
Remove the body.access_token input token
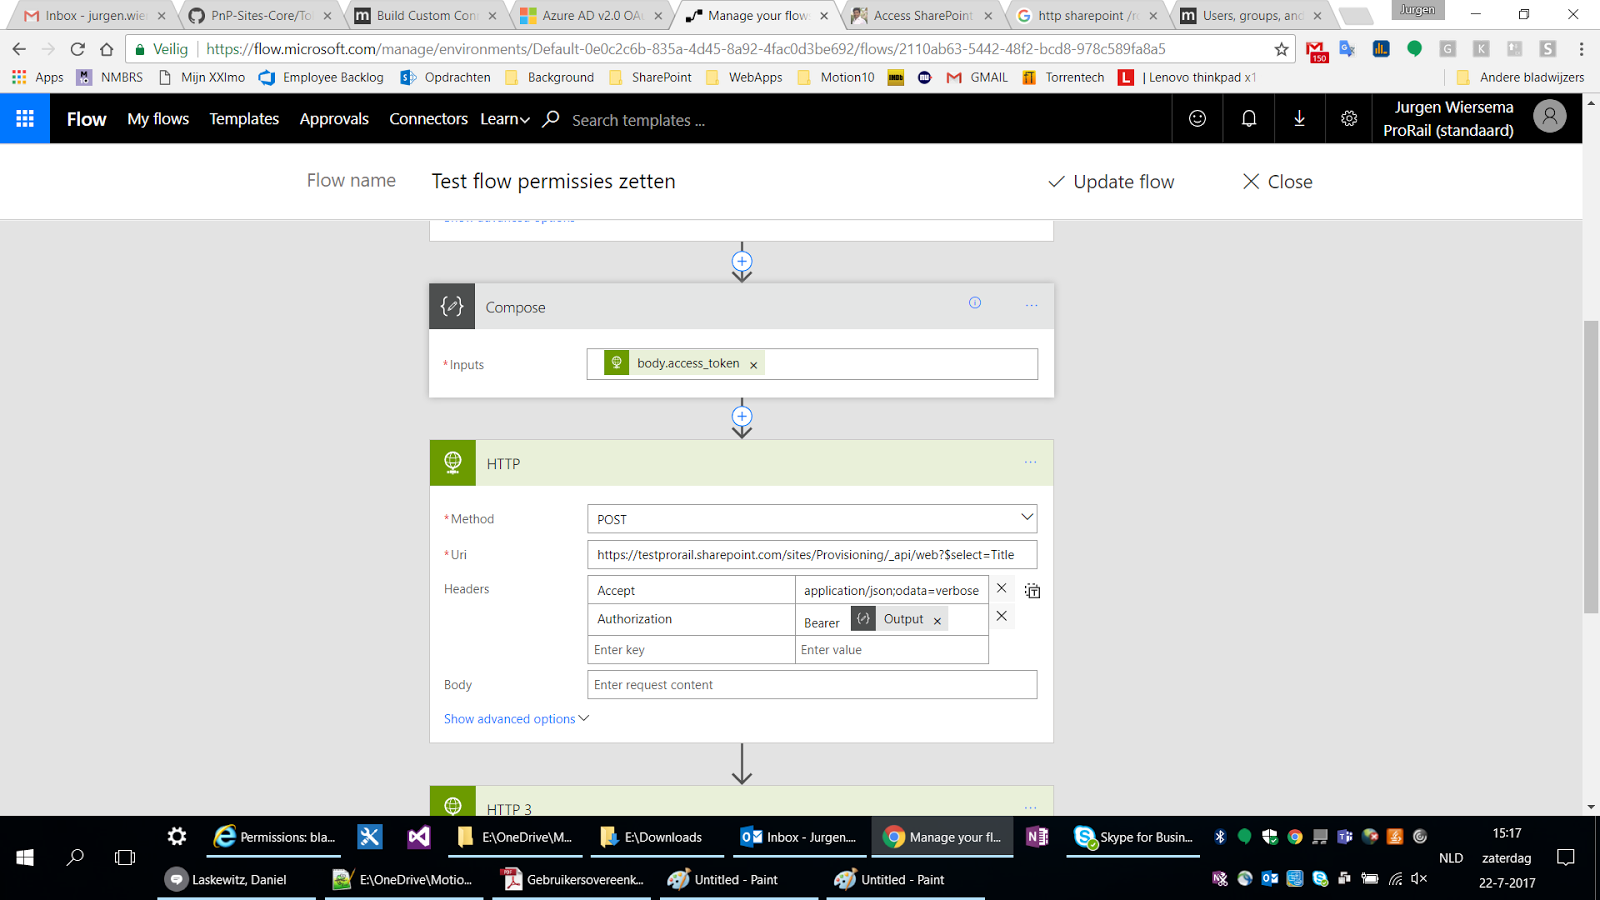click(753, 363)
